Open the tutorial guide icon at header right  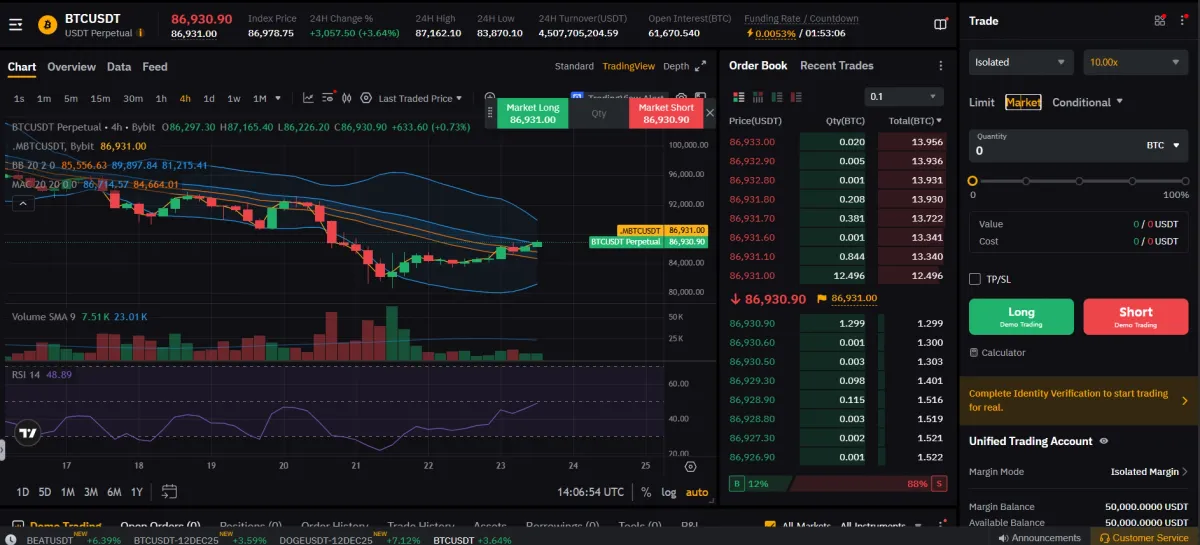[x=940, y=24]
